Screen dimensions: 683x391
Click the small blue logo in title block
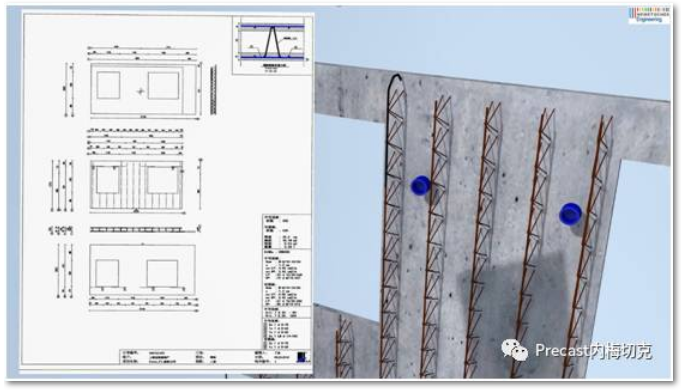tap(302, 357)
